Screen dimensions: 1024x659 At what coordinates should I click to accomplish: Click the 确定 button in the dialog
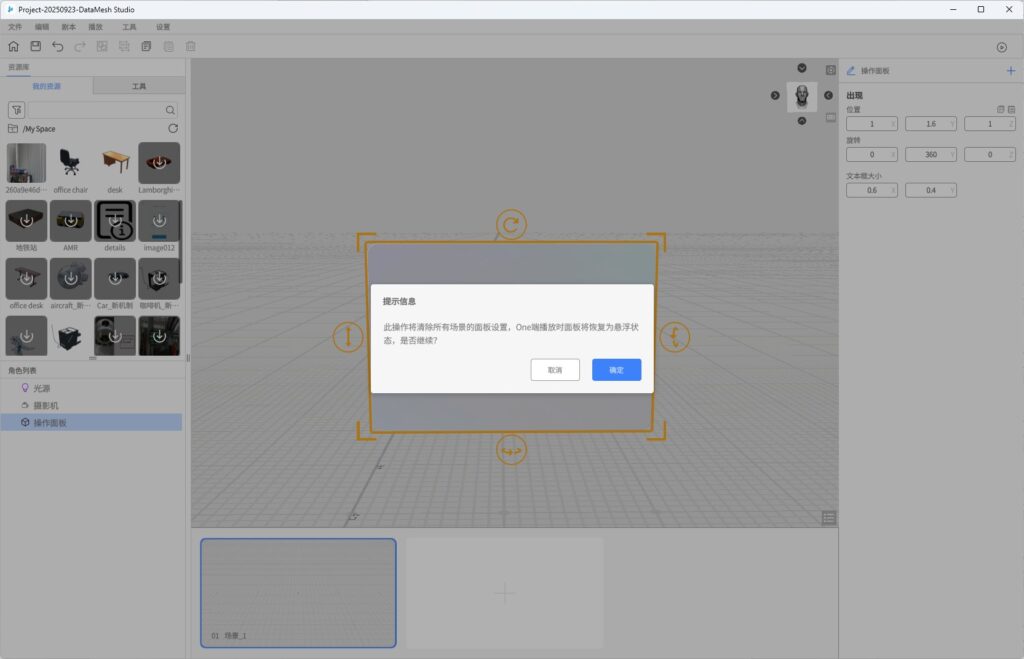pyautogui.click(x=616, y=370)
